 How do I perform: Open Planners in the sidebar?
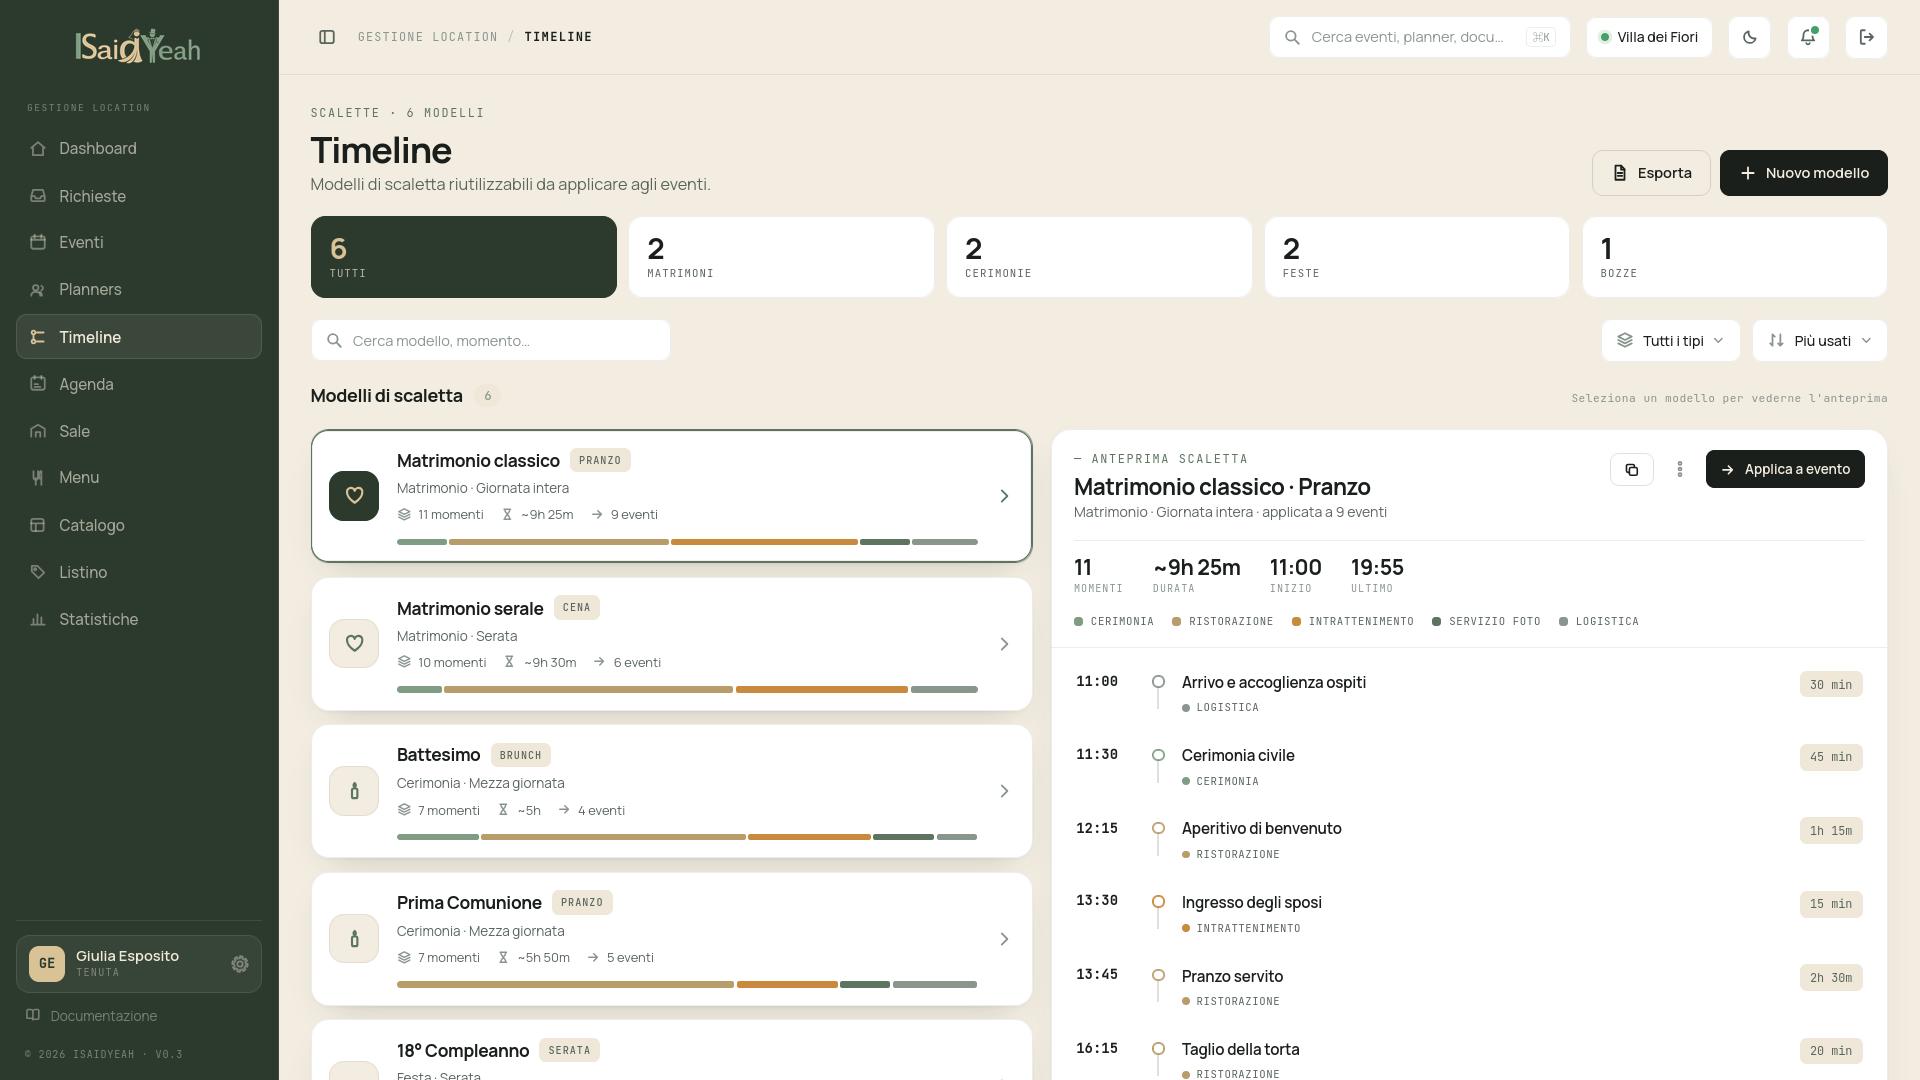coord(139,289)
